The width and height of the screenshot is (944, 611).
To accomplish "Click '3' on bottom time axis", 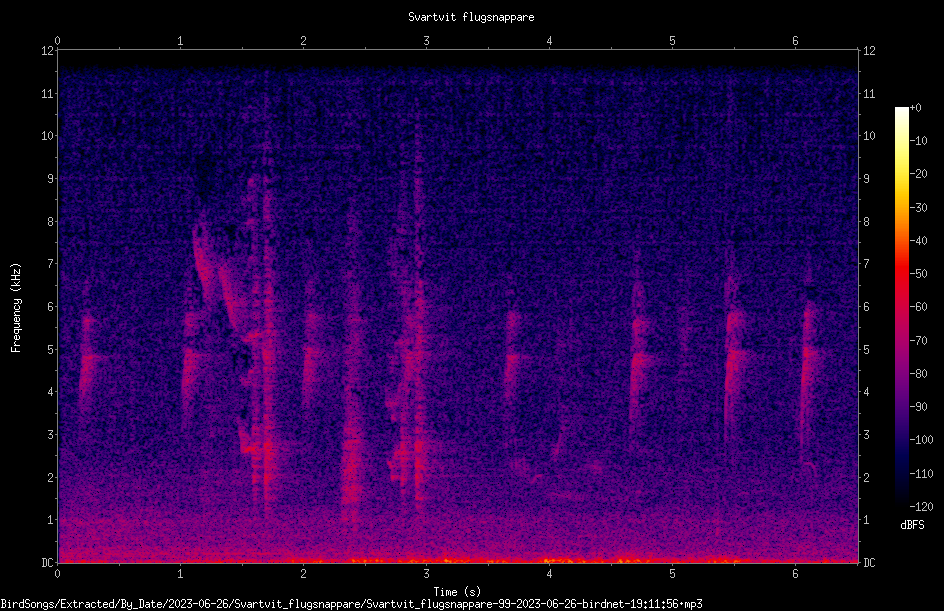I will [426, 574].
